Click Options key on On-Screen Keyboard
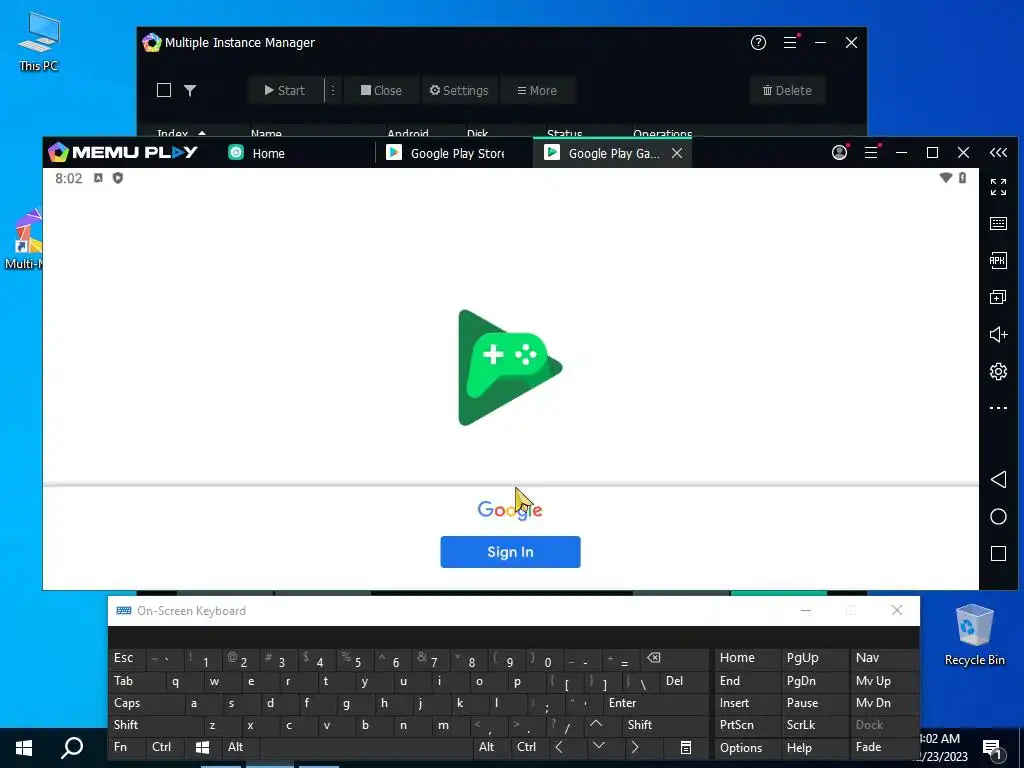 click(746, 748)
